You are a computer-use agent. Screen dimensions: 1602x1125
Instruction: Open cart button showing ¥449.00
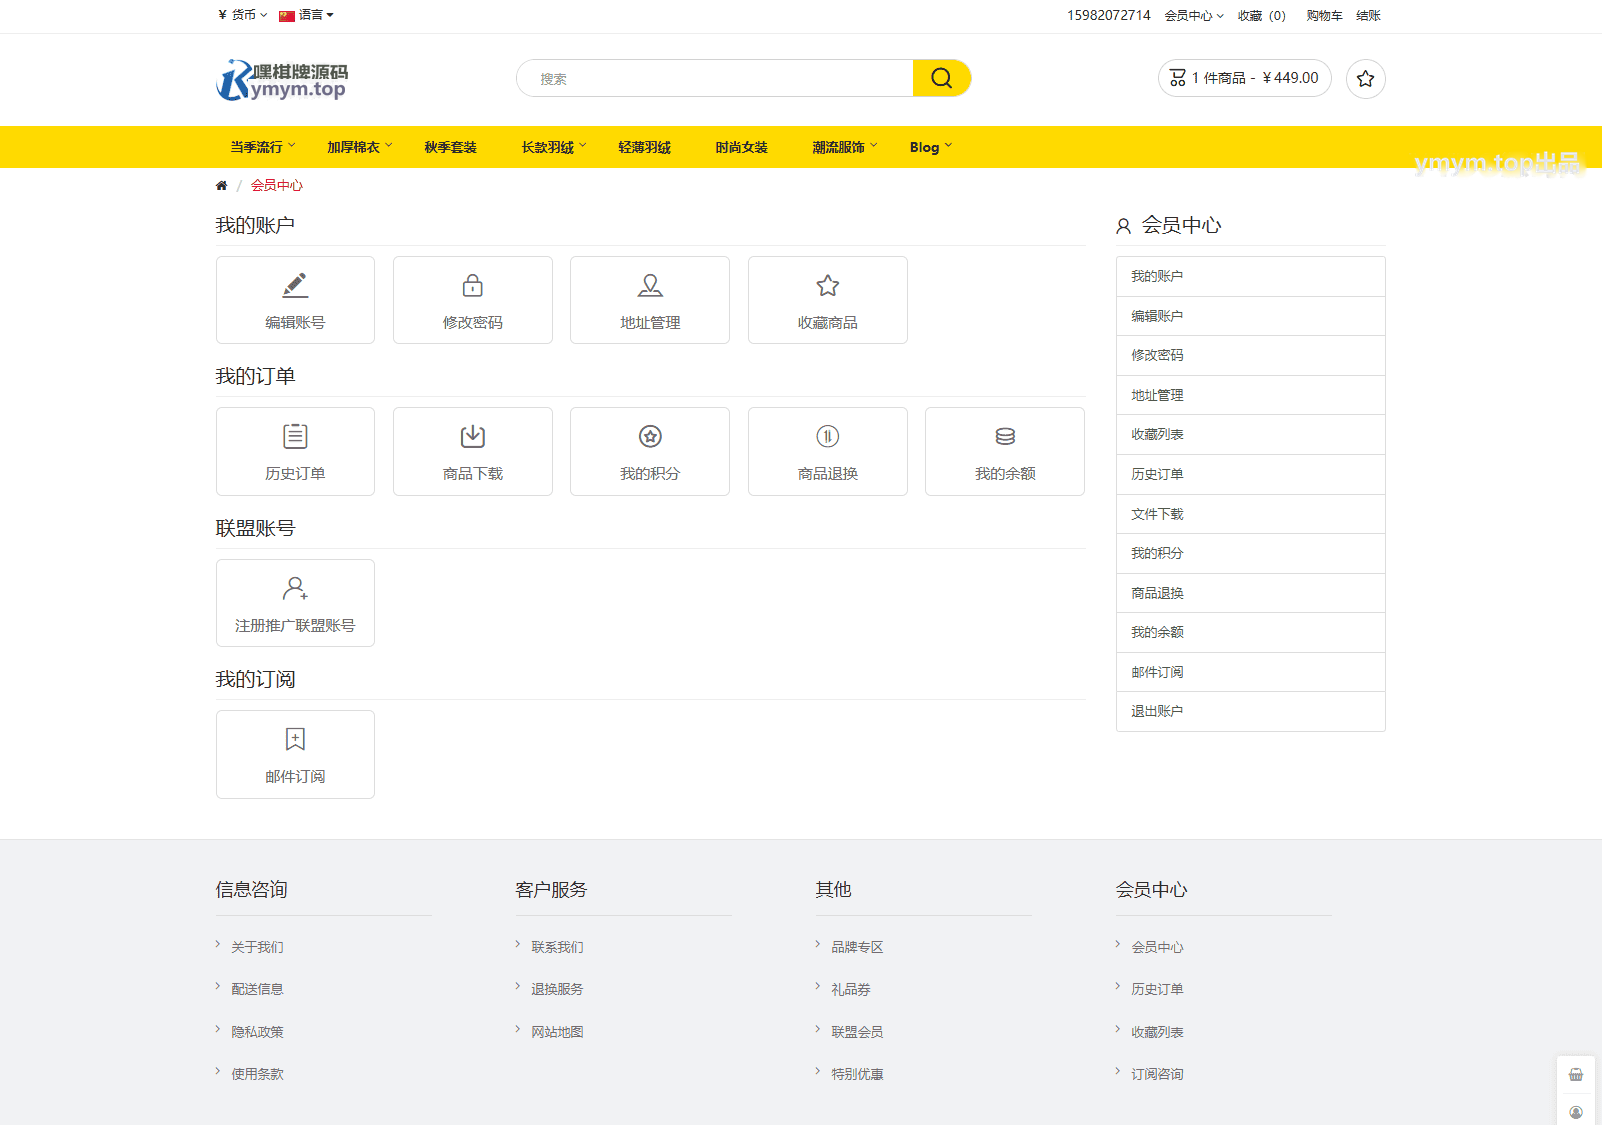tap(1245, 78)
